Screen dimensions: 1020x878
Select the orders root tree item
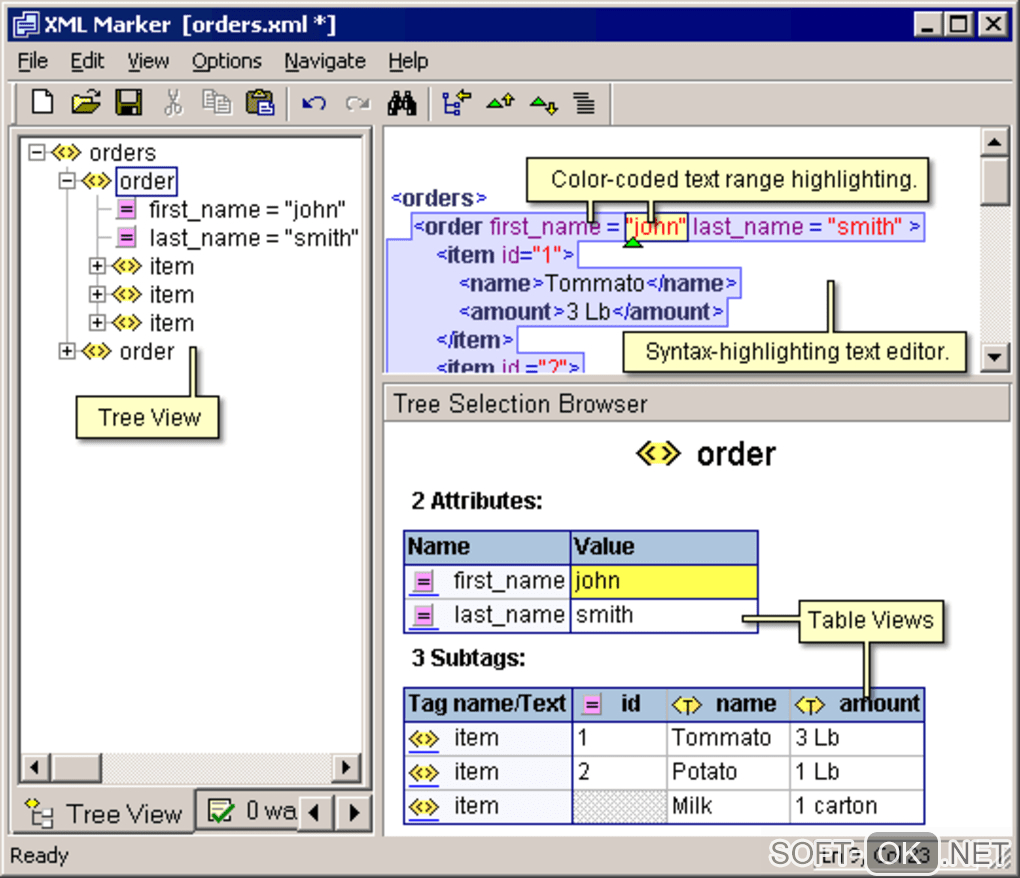[122, 153]
